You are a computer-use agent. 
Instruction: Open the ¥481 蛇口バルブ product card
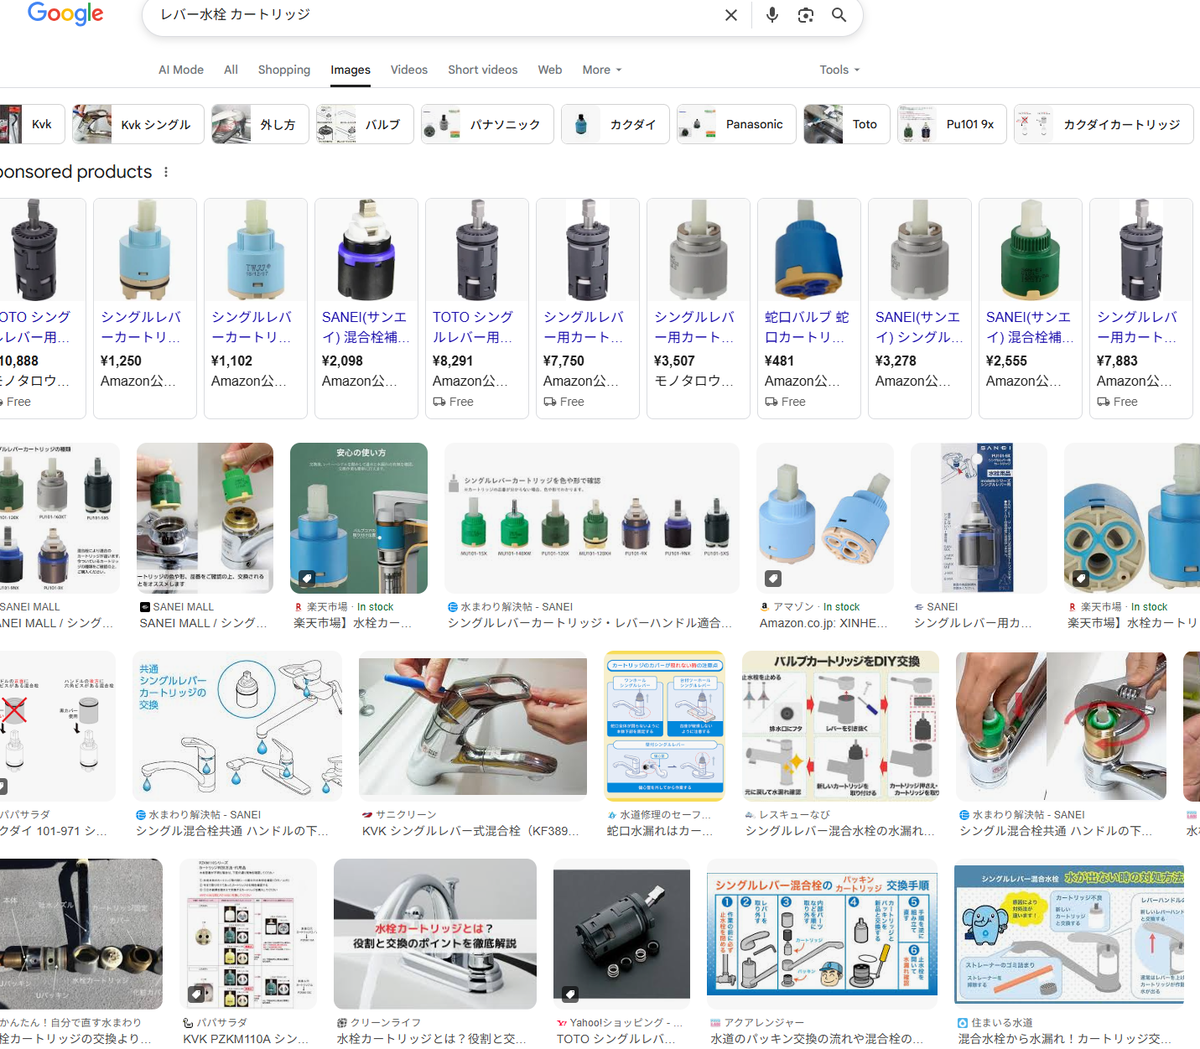(809, 308)
